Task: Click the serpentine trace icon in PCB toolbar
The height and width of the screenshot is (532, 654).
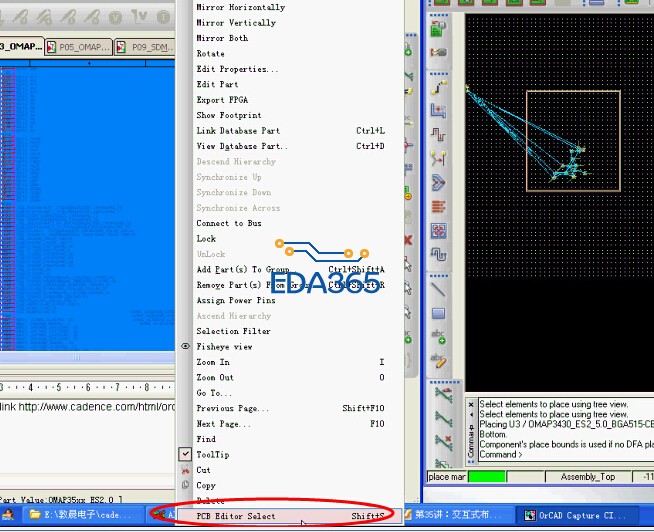Action: (438, 254)
